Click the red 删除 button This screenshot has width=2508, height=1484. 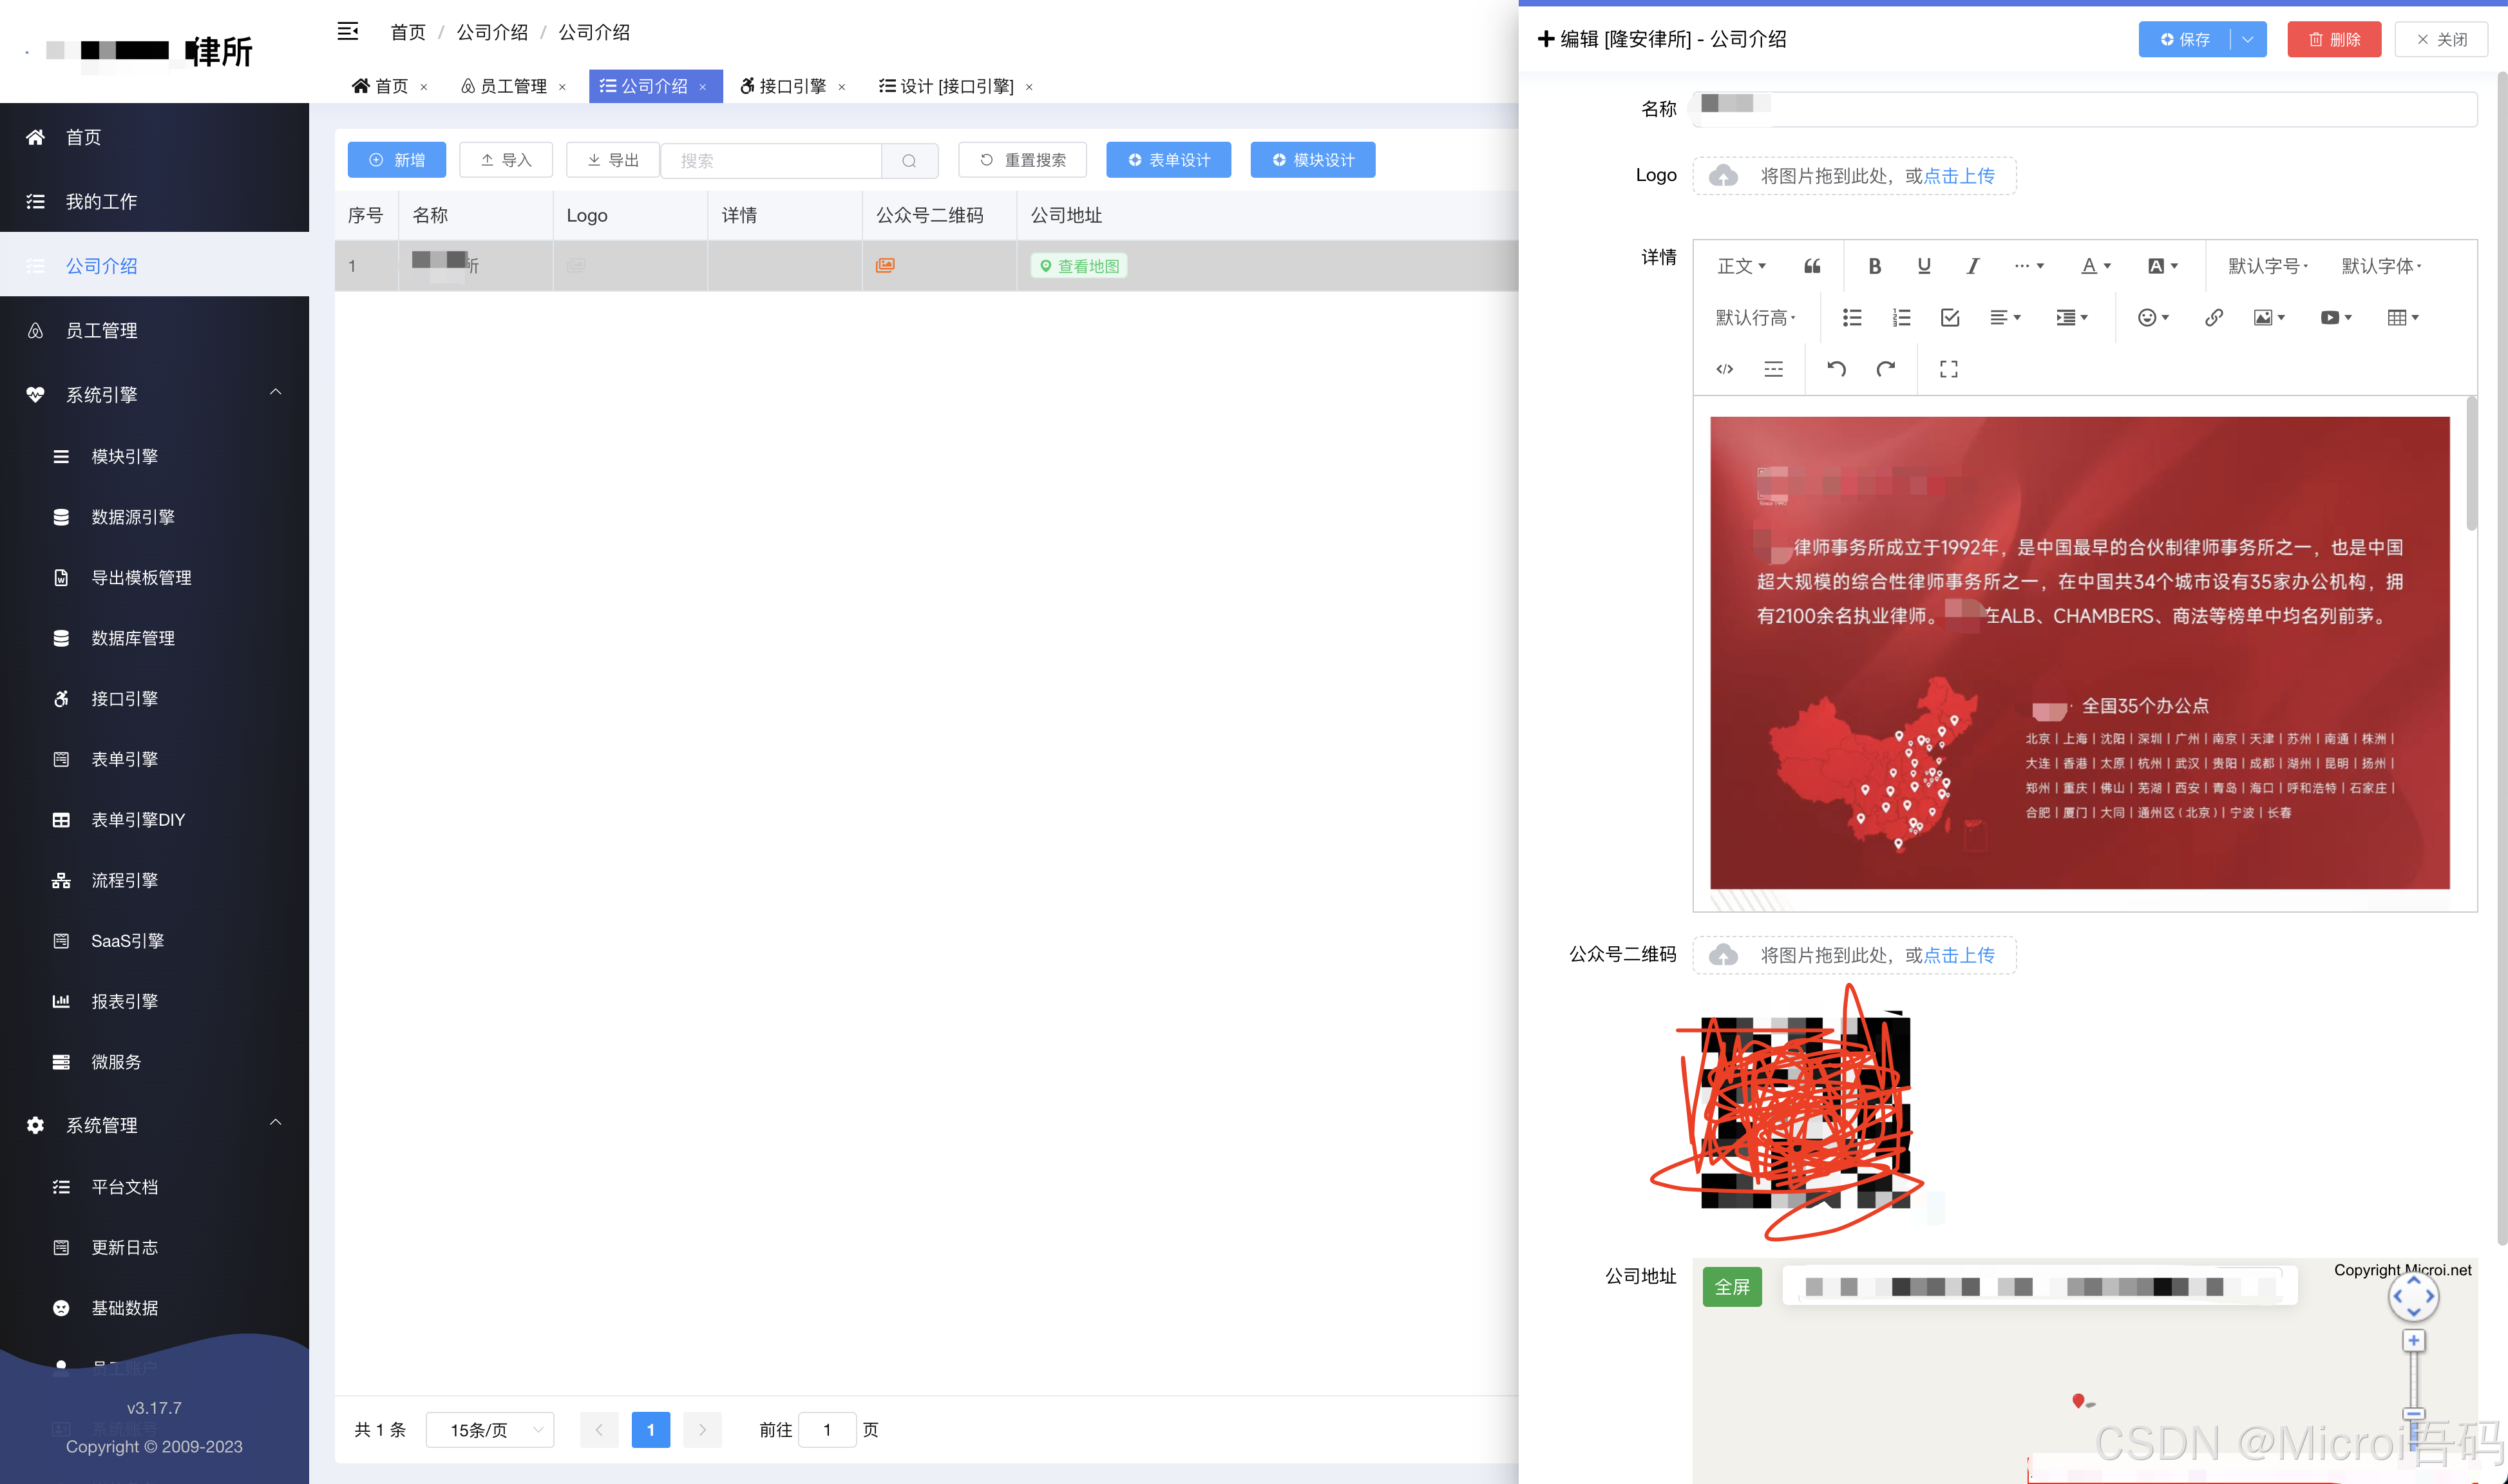click(2334, 39)
